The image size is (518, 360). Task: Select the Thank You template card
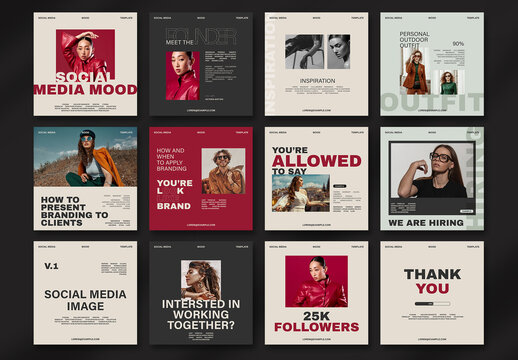(x=432, y=293)
